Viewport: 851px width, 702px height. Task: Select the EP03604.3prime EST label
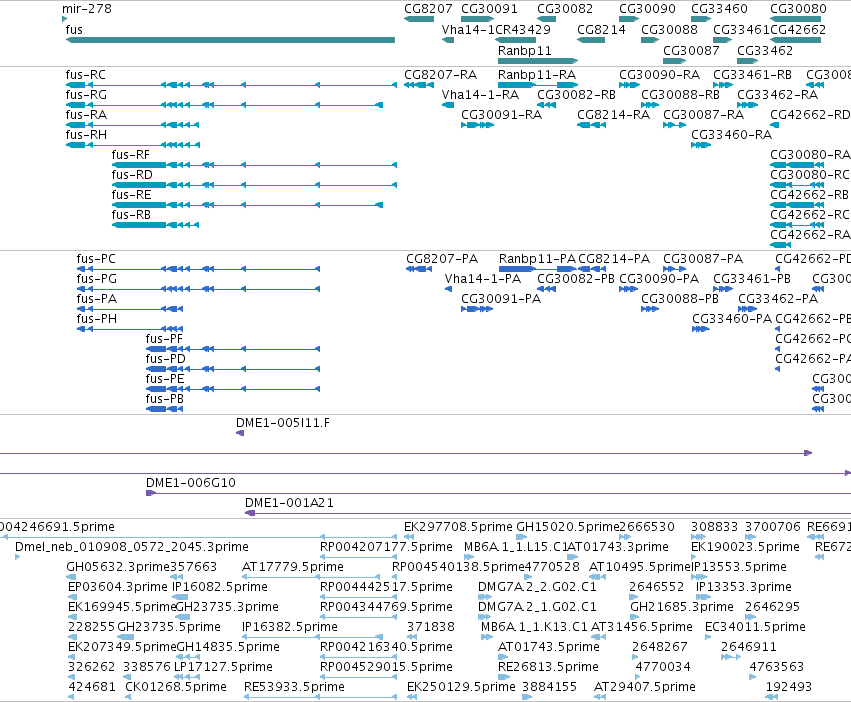[118, 587]
